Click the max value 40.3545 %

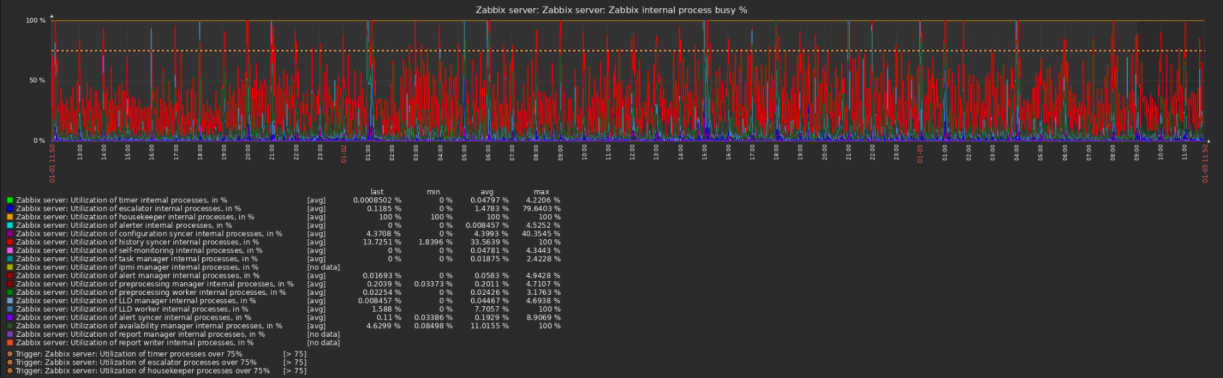coord(540,234)
